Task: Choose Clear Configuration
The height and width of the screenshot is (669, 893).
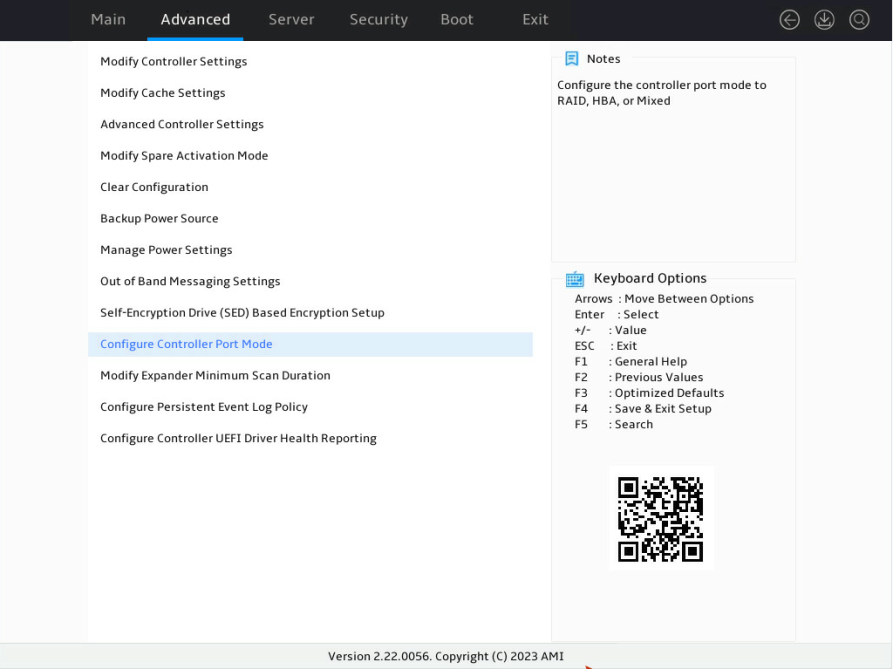Action: [x=310, y=187]
